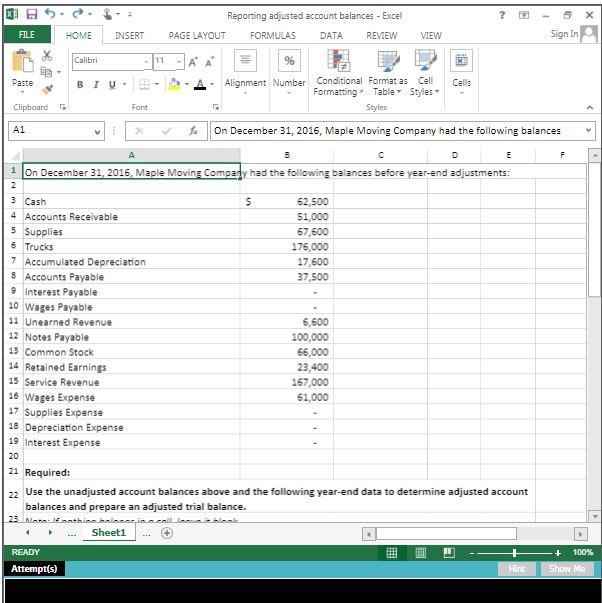The width and height of the screenshot is (602, 603).
Task: Open Font dialog launcher
Action: [216, 107]
